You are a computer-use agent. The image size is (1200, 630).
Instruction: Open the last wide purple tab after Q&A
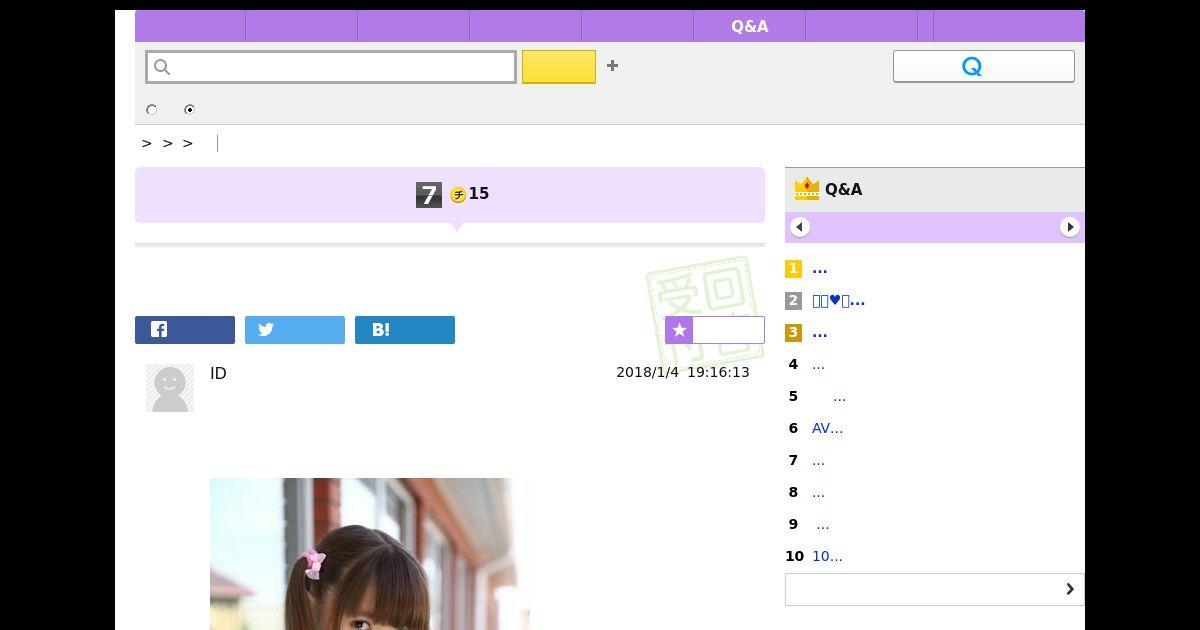(x=1009, y=26)
